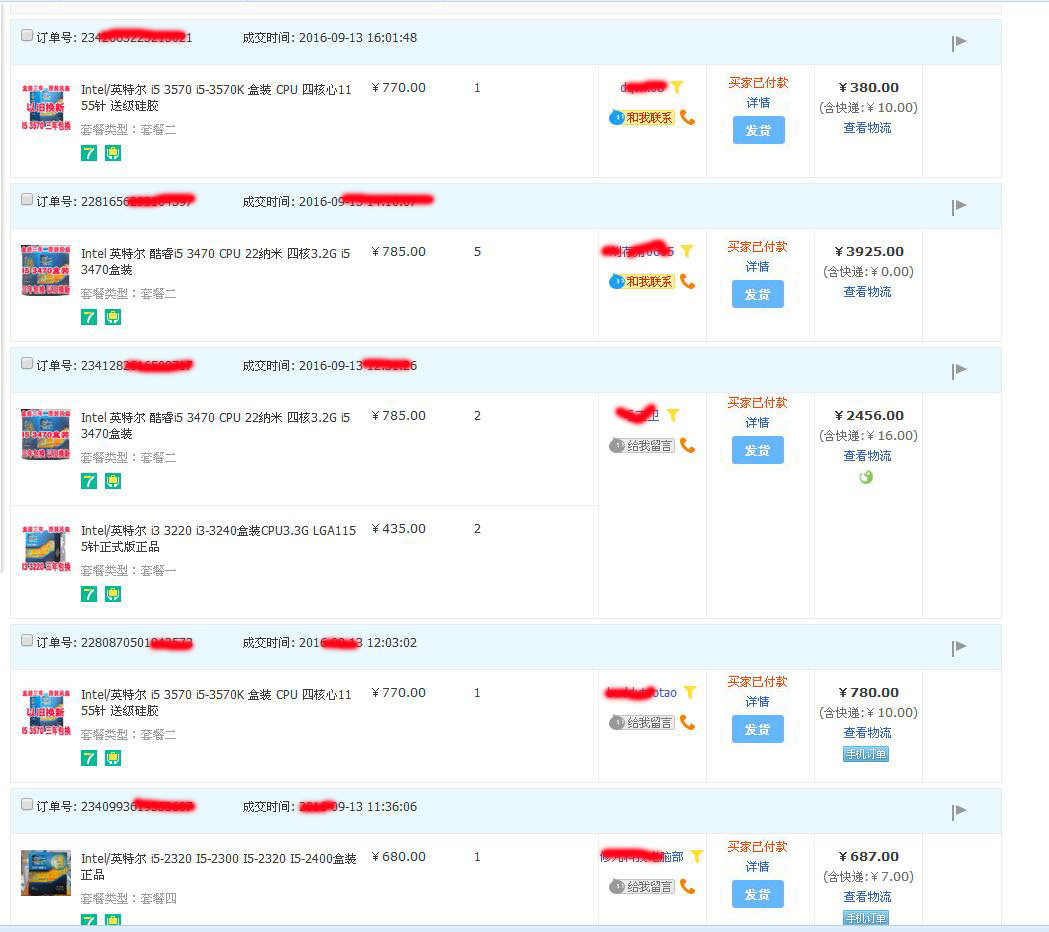Open the i5 3470 thumbnail in the quantity 5 order
Viewport: 1049px width, 932px height.
[x=45, y=270]
